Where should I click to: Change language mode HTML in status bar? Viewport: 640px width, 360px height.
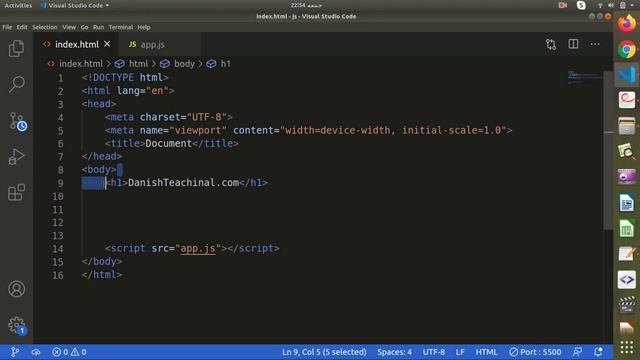click(486, 352)
